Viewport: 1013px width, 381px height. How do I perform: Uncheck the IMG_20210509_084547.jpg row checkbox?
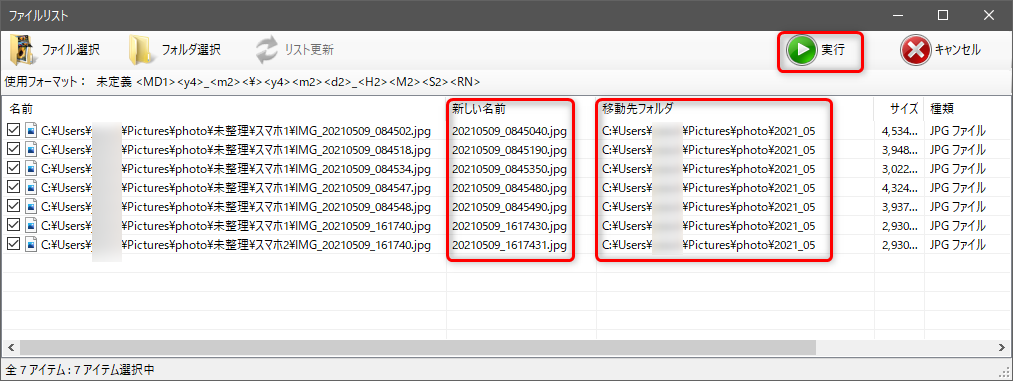13,188
